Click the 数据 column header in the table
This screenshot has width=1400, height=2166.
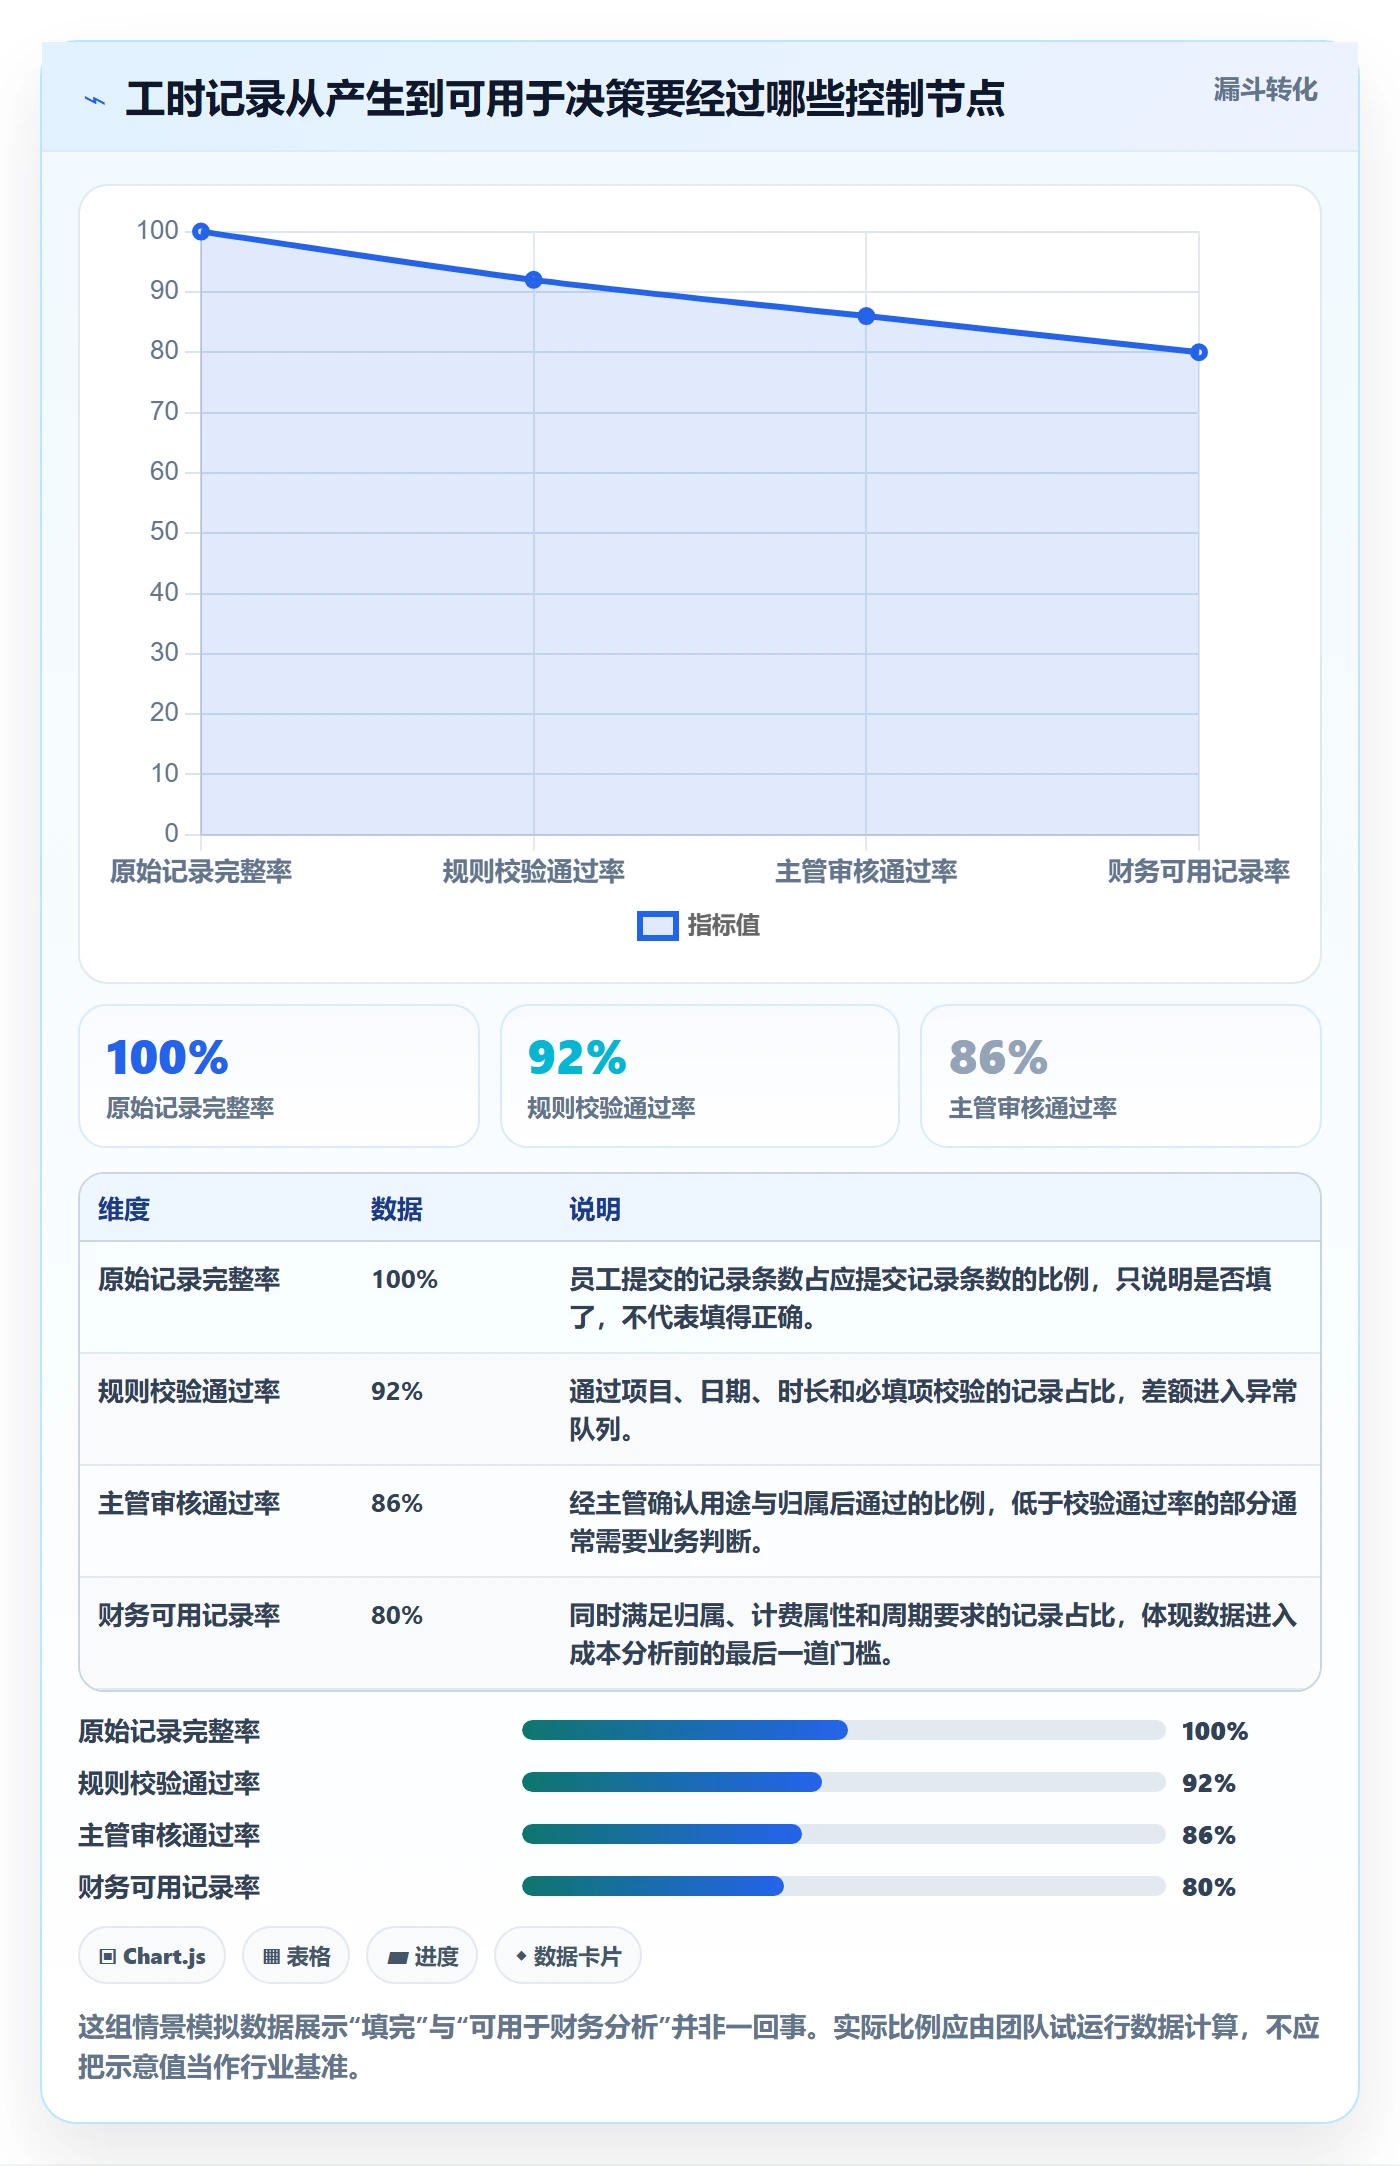(397, 1209)
